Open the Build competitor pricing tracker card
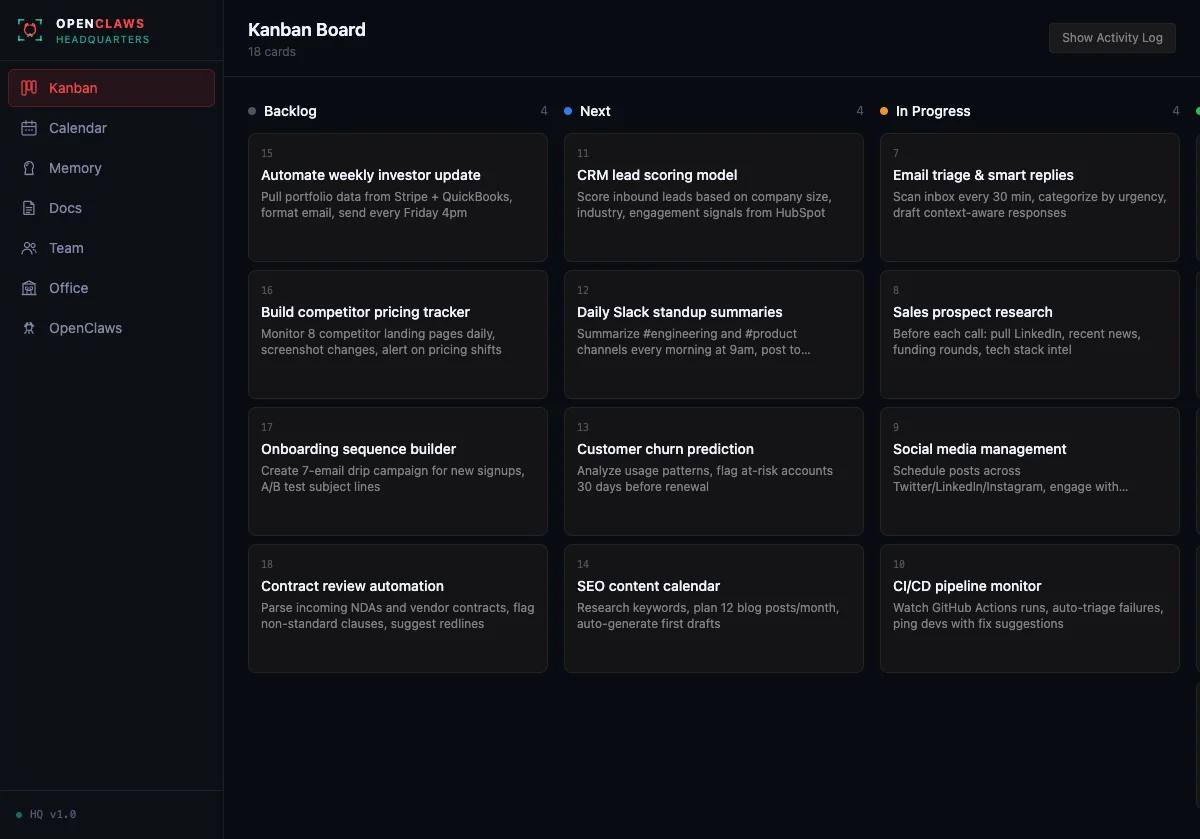 click(x=398, y=334)
